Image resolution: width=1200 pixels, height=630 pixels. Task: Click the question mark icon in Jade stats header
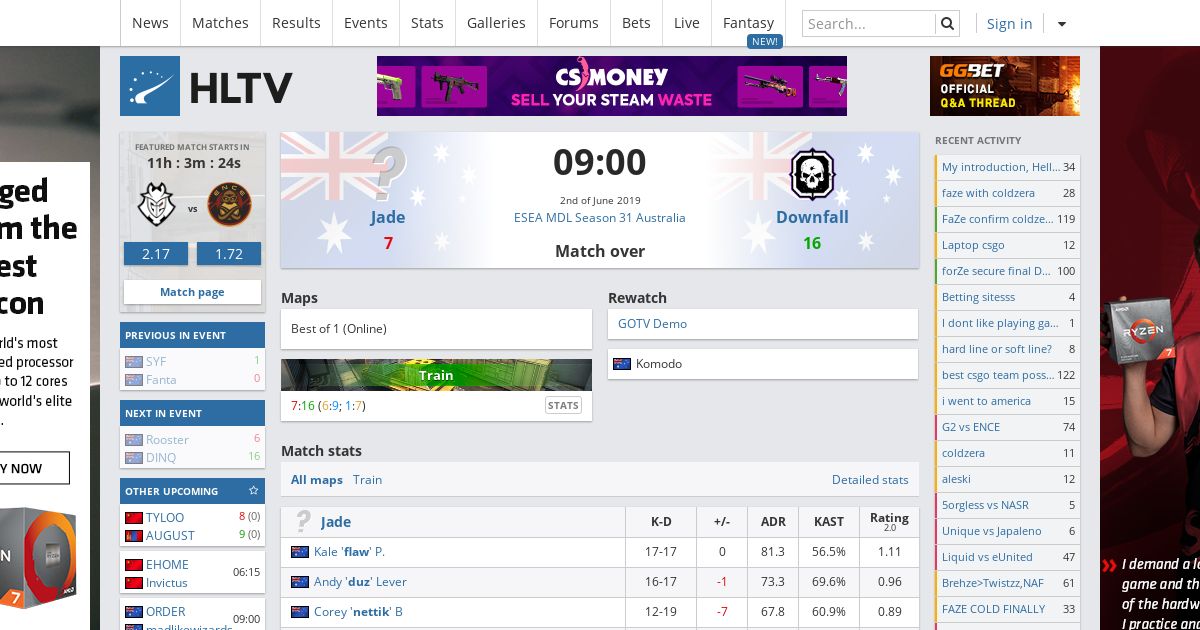(302, 521)
